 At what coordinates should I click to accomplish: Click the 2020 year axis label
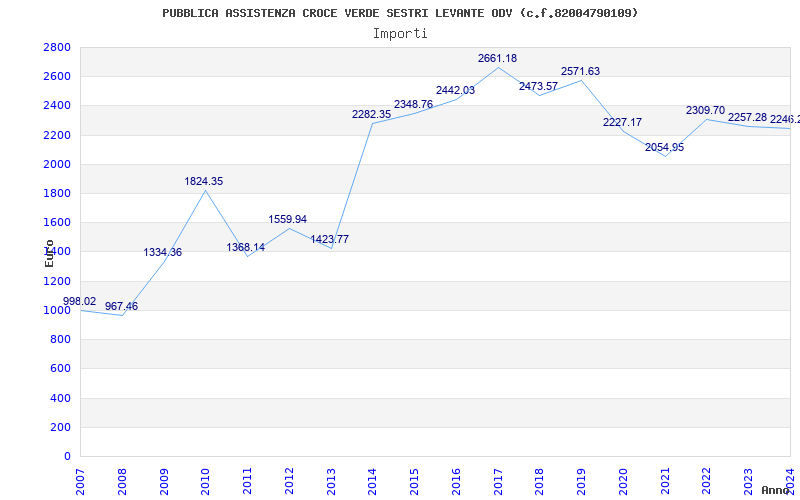[623, 482]
